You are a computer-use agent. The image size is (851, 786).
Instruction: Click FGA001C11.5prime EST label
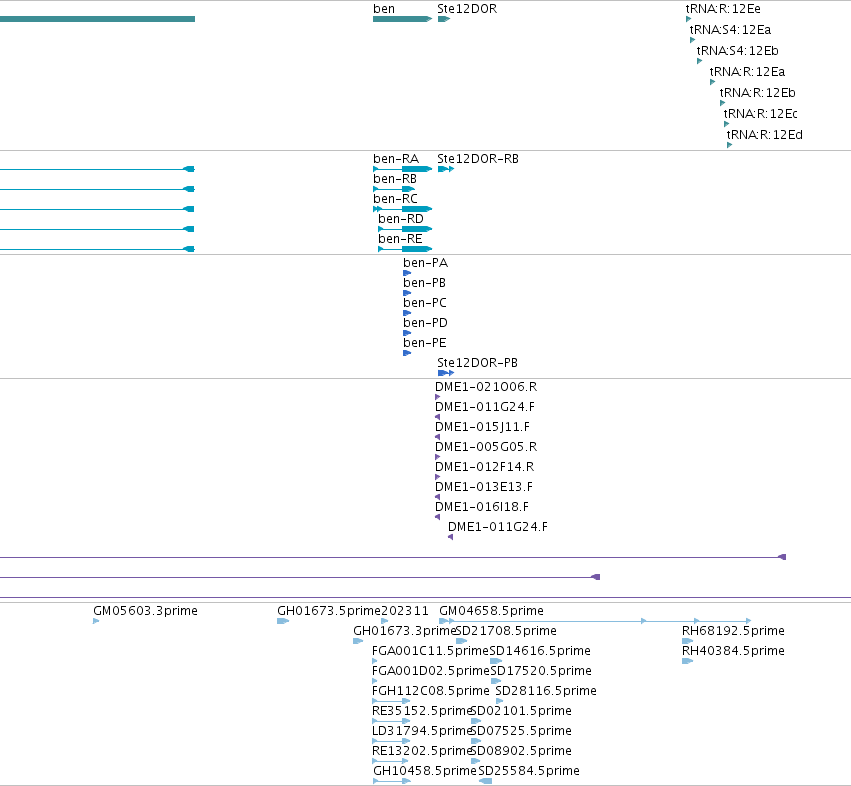430,651
